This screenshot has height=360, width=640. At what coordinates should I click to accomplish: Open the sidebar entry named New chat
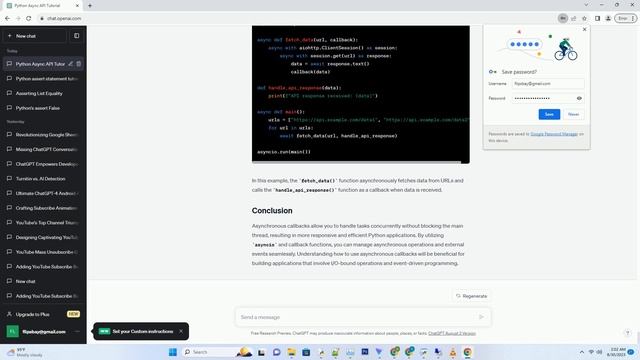tap(43, 282)
